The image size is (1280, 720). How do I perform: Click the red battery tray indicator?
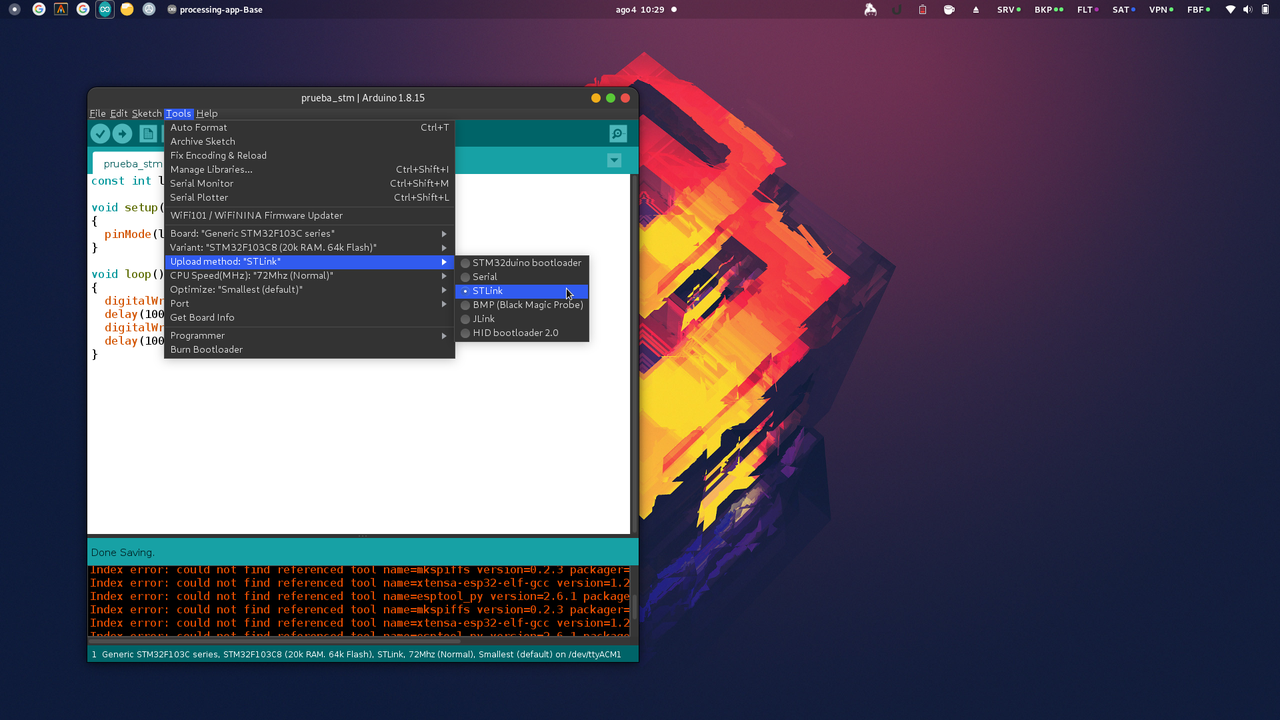tap(922, 9)
